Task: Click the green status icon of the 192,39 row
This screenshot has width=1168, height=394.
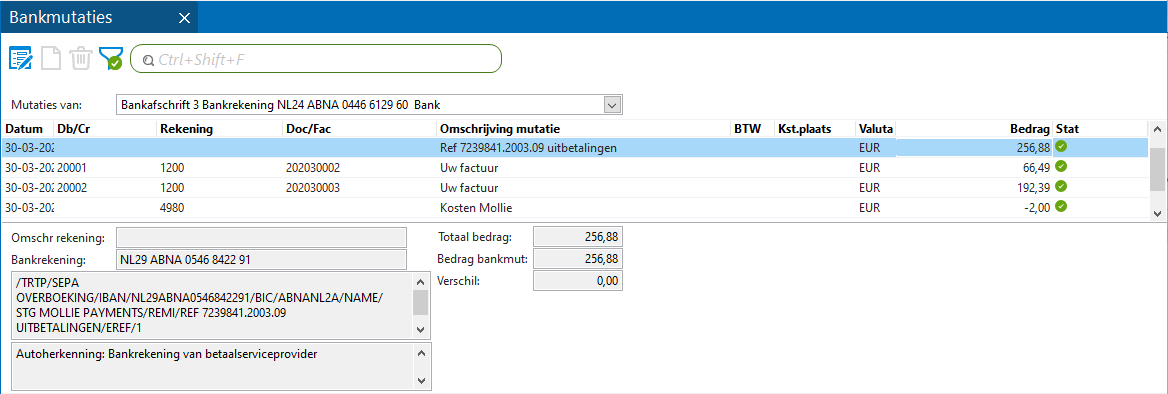Action: click(x=1061, y=185)
